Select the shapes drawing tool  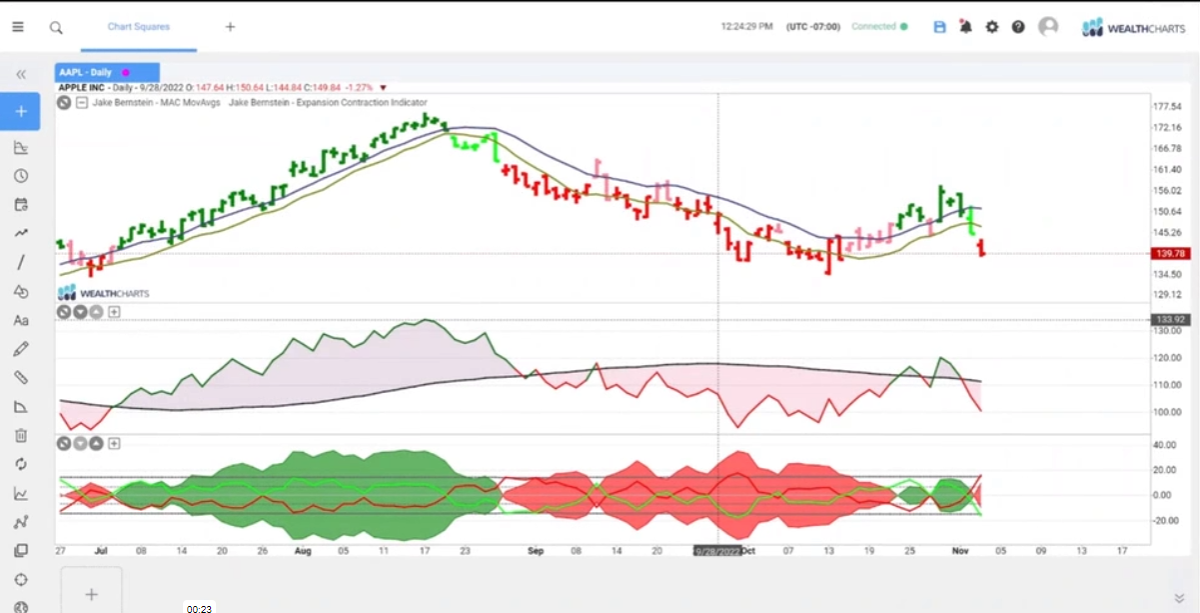(x=20, y=291)
